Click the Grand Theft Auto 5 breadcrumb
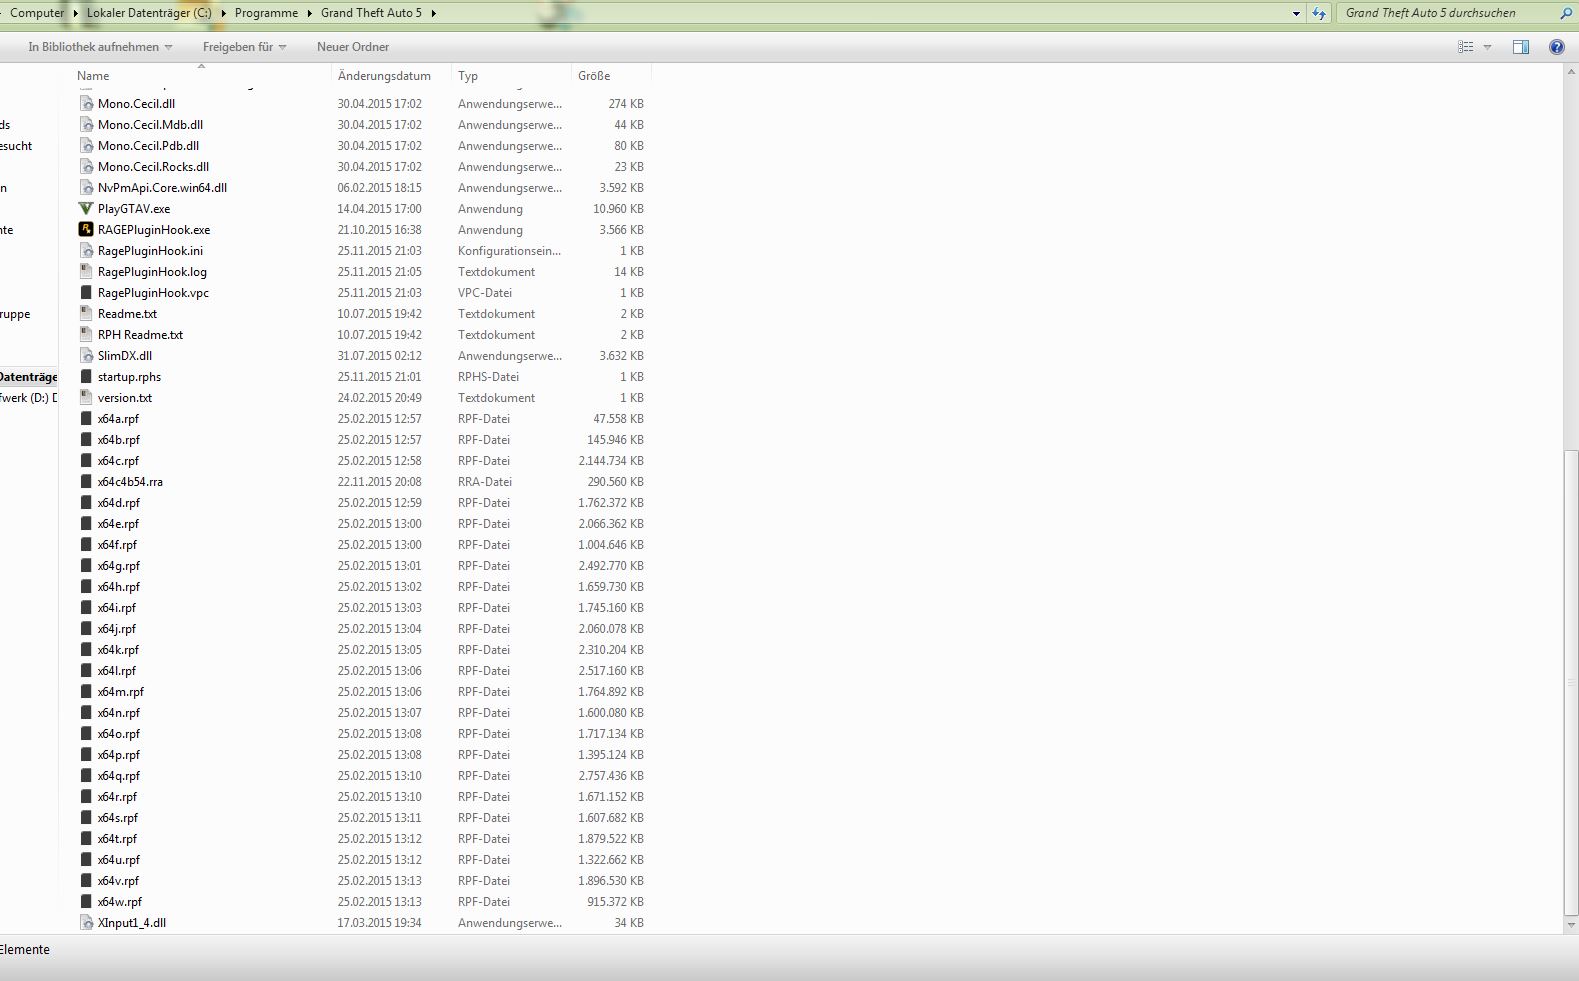 click(x=371, y=13)
